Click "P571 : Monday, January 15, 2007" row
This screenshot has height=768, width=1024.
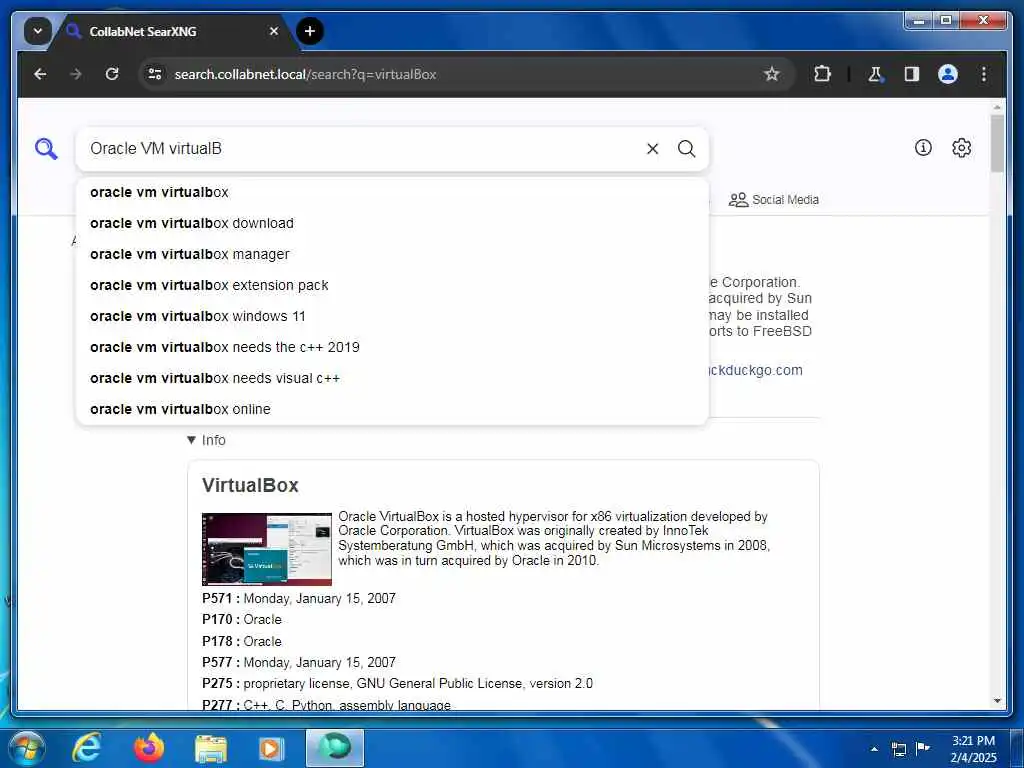(298, 598)
